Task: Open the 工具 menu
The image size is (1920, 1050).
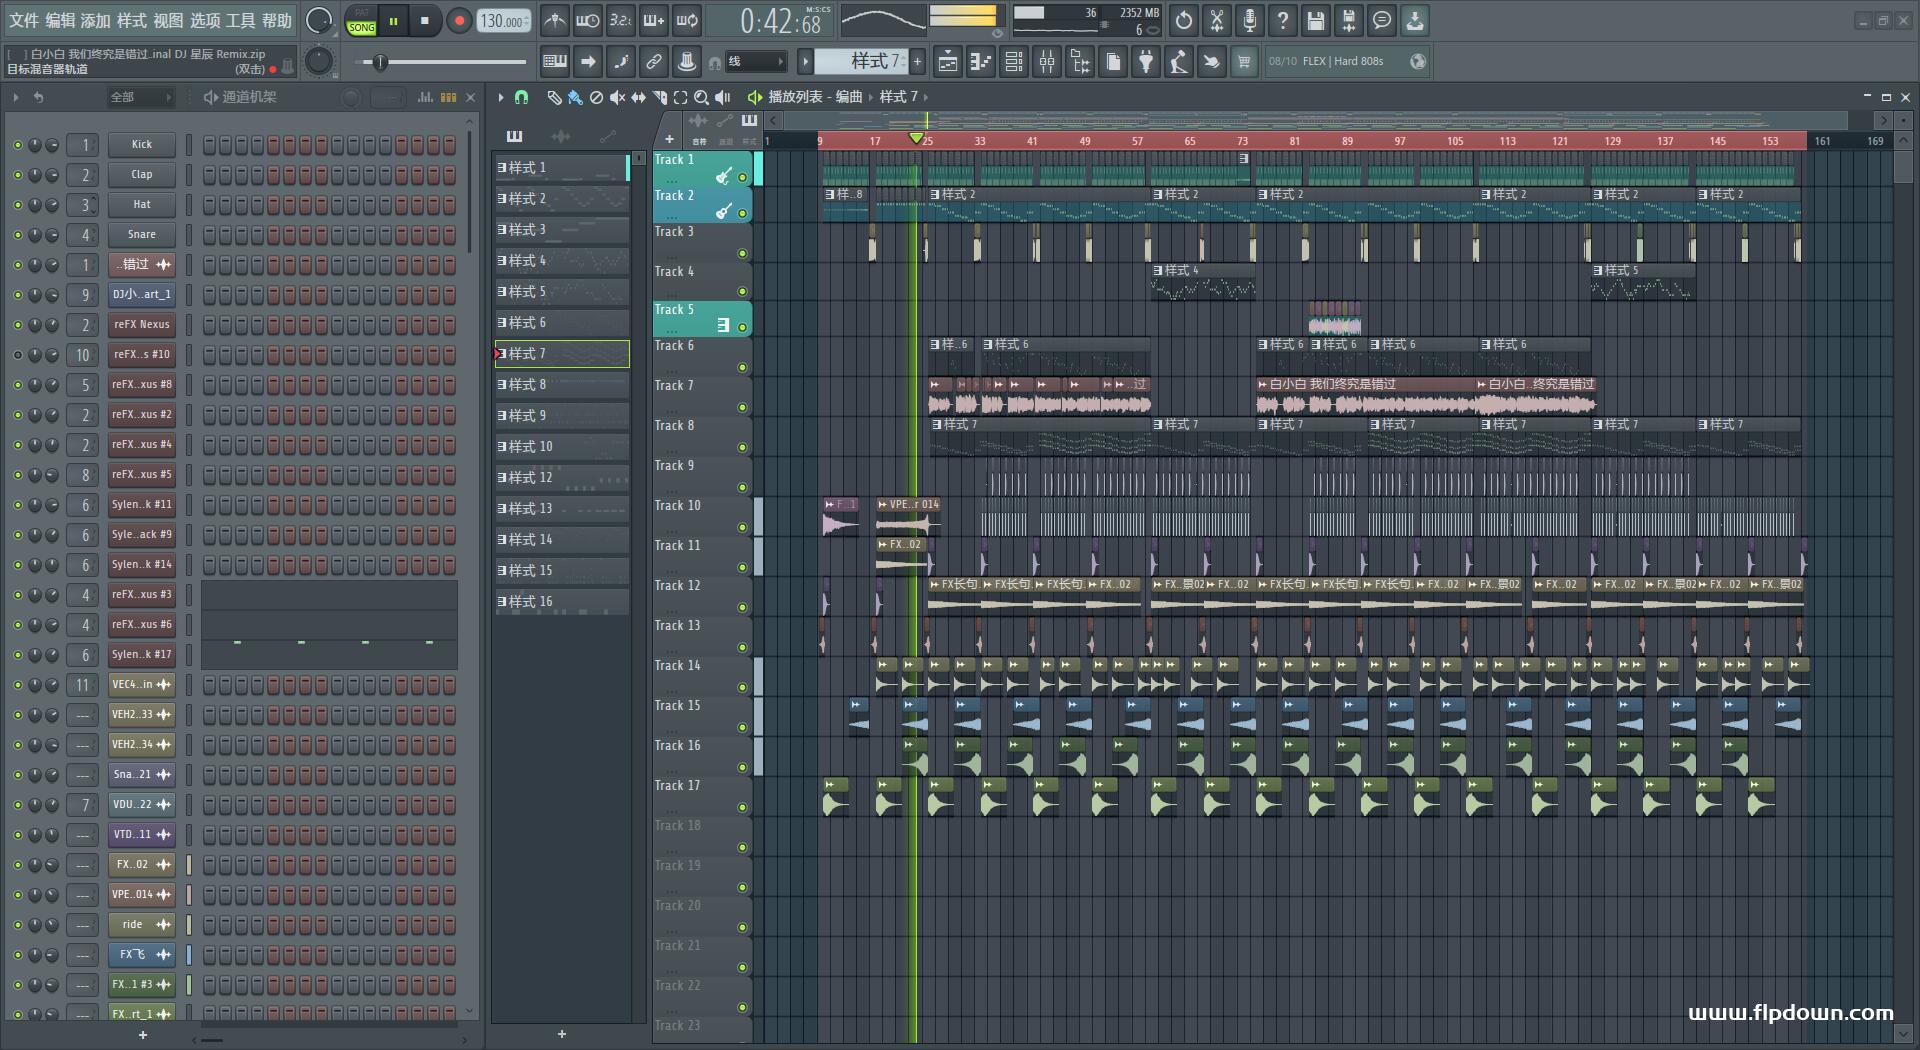Action: (x=241, y=20)
